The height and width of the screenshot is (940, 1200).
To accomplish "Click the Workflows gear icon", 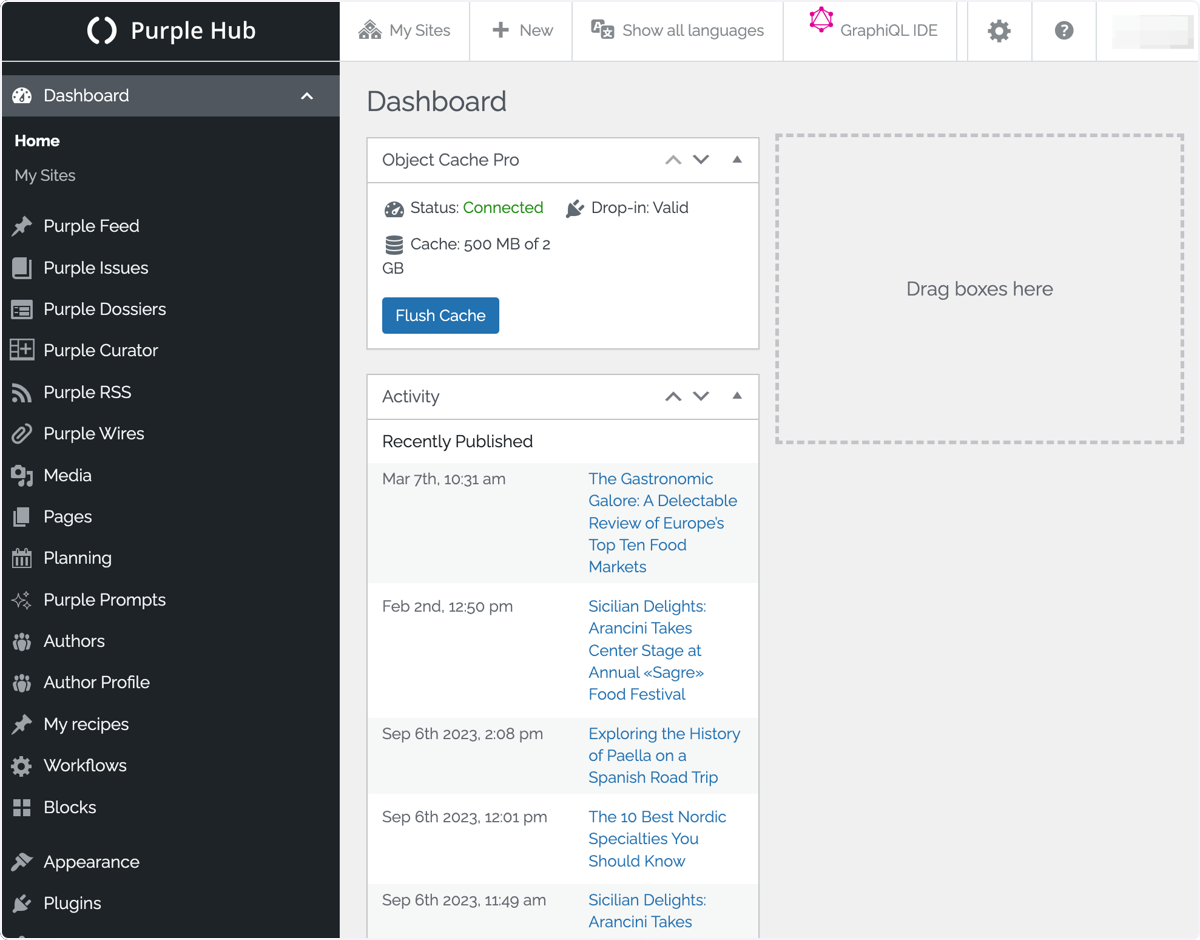I will [x=22, y=766].
